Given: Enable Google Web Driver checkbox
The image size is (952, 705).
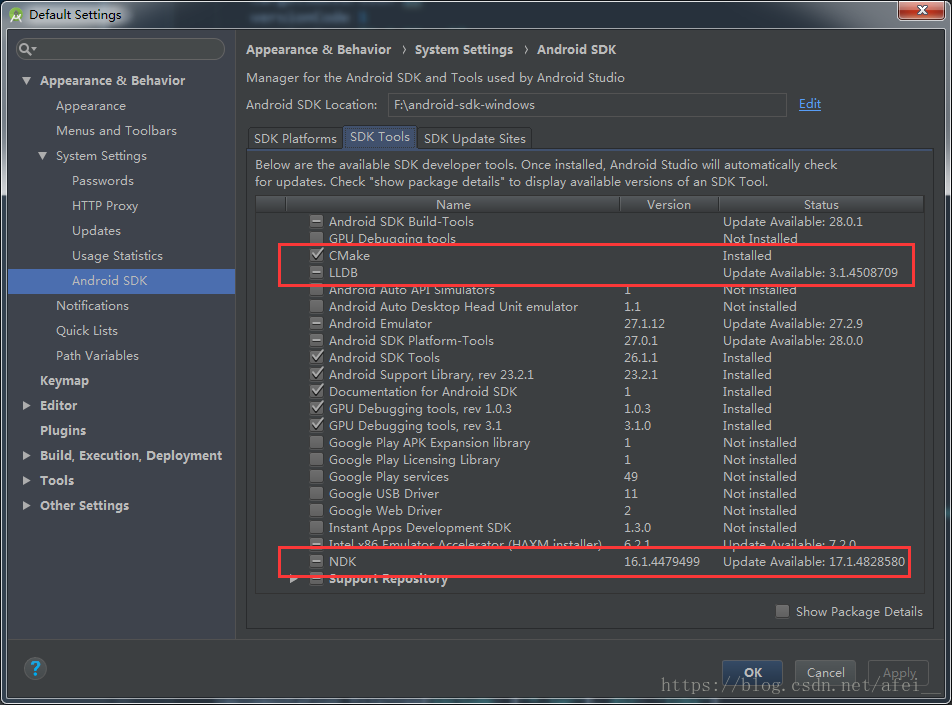Looking at the screenshot, I should pyautogui.click(x=316, y=511).
